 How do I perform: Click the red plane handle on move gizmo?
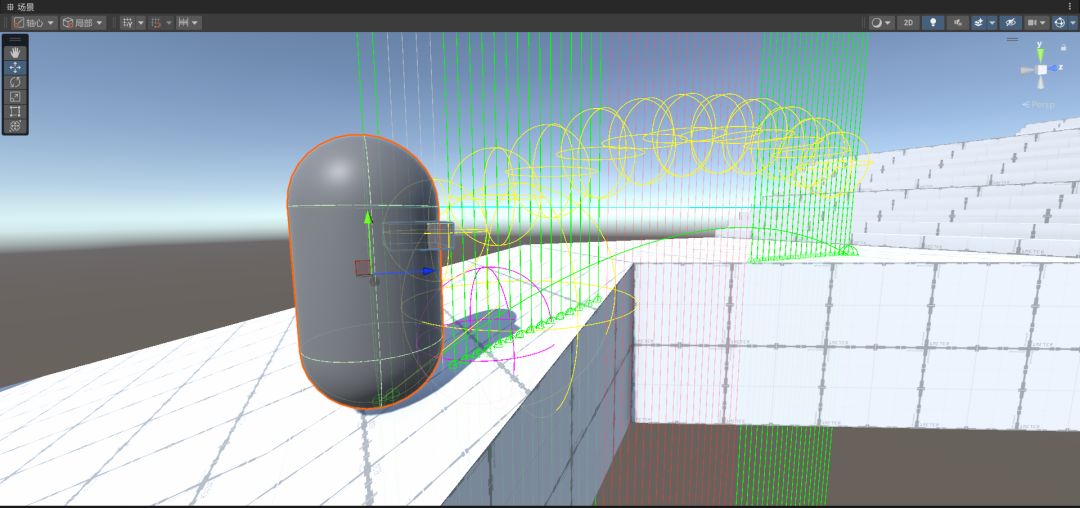click(362, 268)
